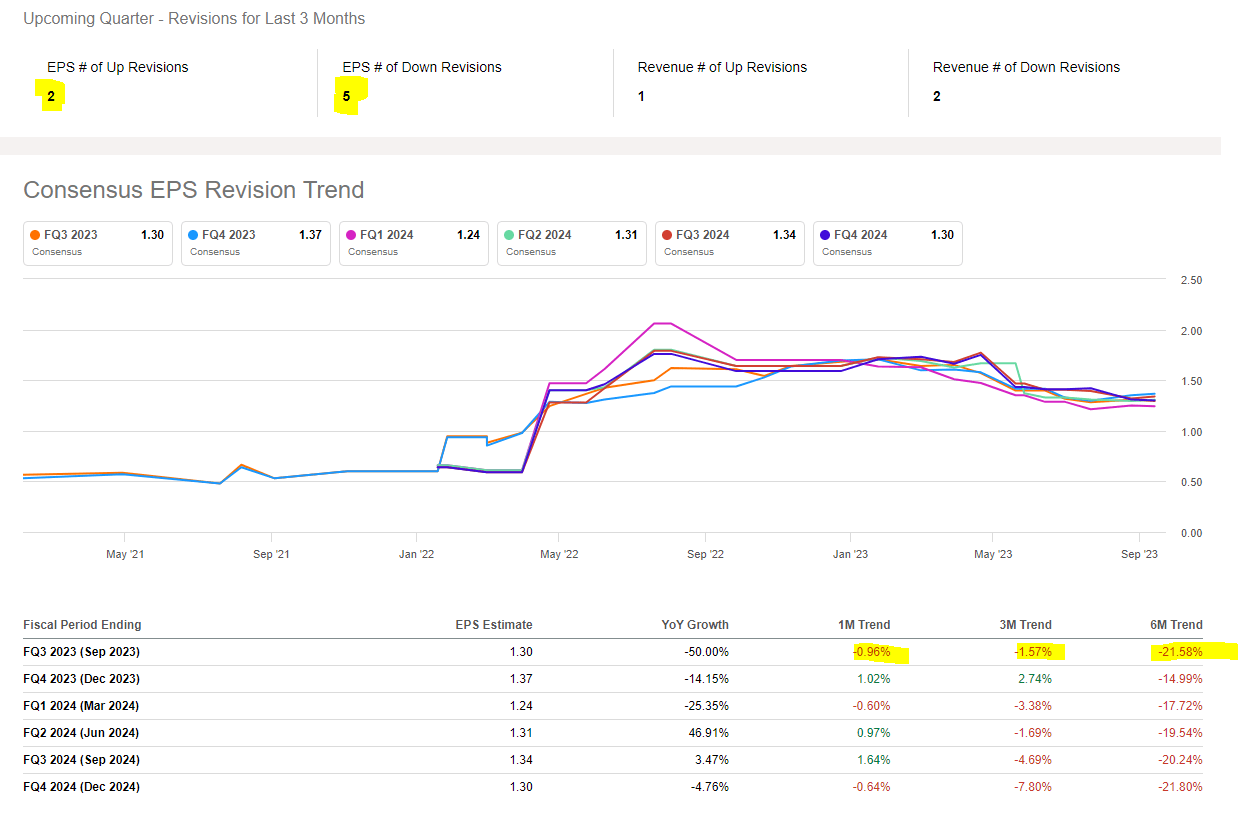This screenshot has height=814, width=1238.
Task: Toggle the FQ4 2023 consensus legend chip
Action: point(256,243)
